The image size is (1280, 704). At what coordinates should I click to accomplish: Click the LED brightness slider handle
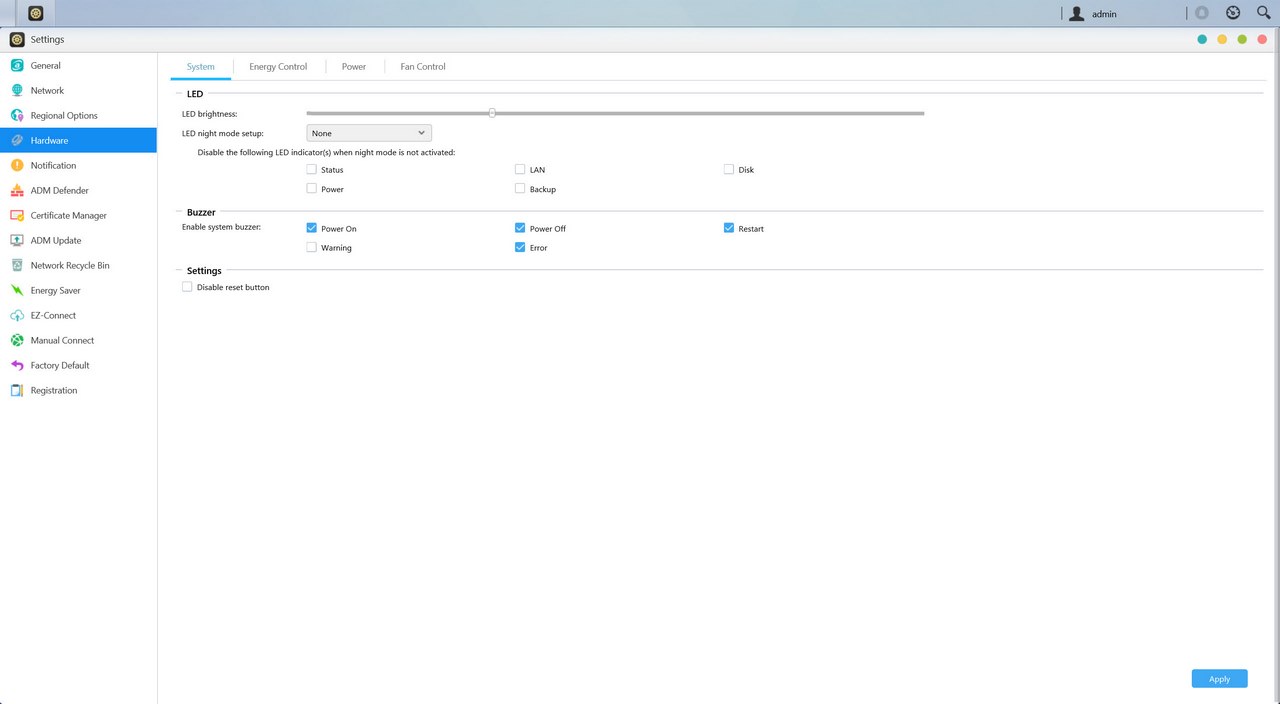click(x=492, y=113)
